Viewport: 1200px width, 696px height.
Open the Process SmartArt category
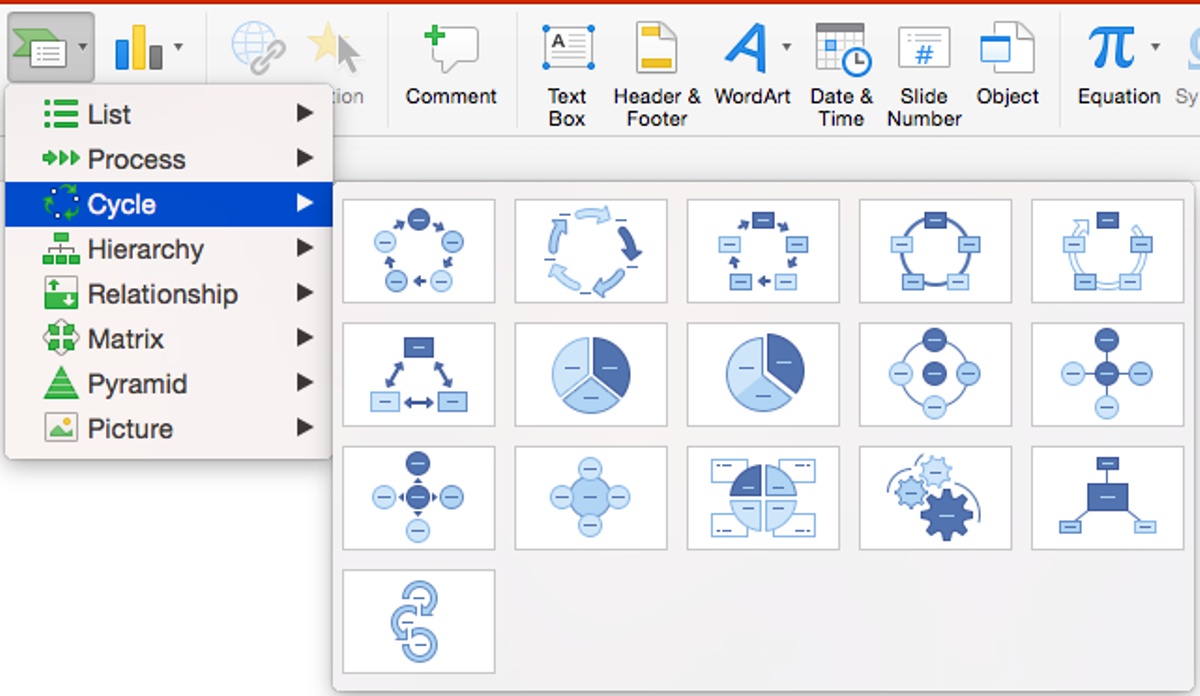click(168, 159)
